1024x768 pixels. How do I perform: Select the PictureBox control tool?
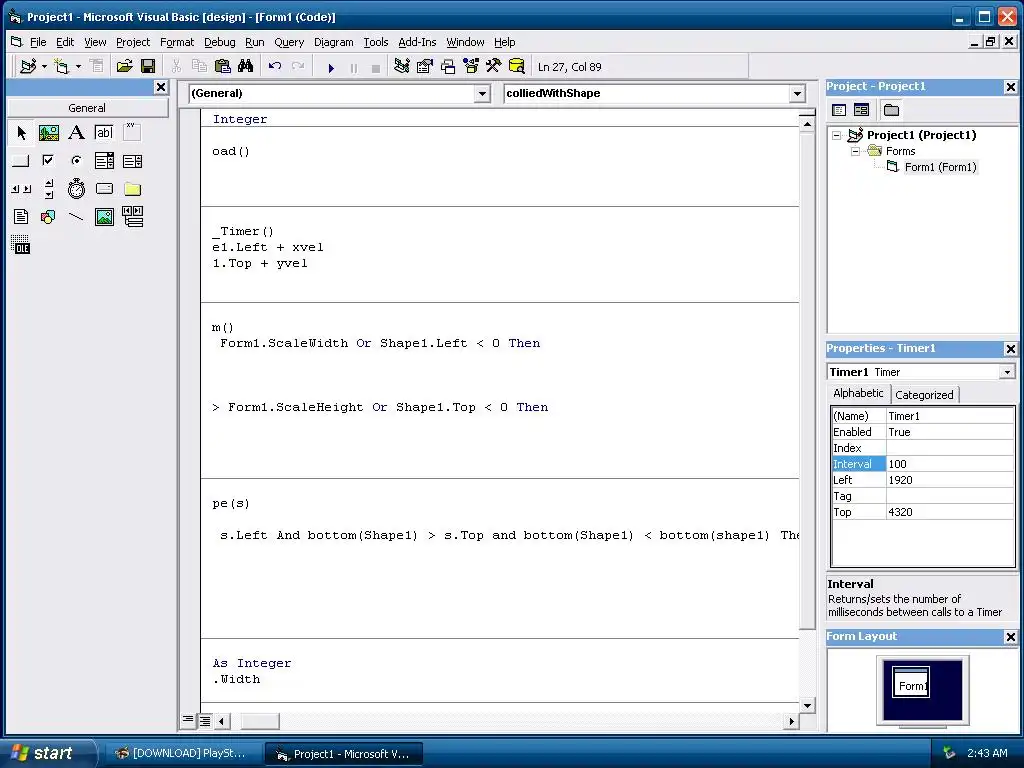49,133
